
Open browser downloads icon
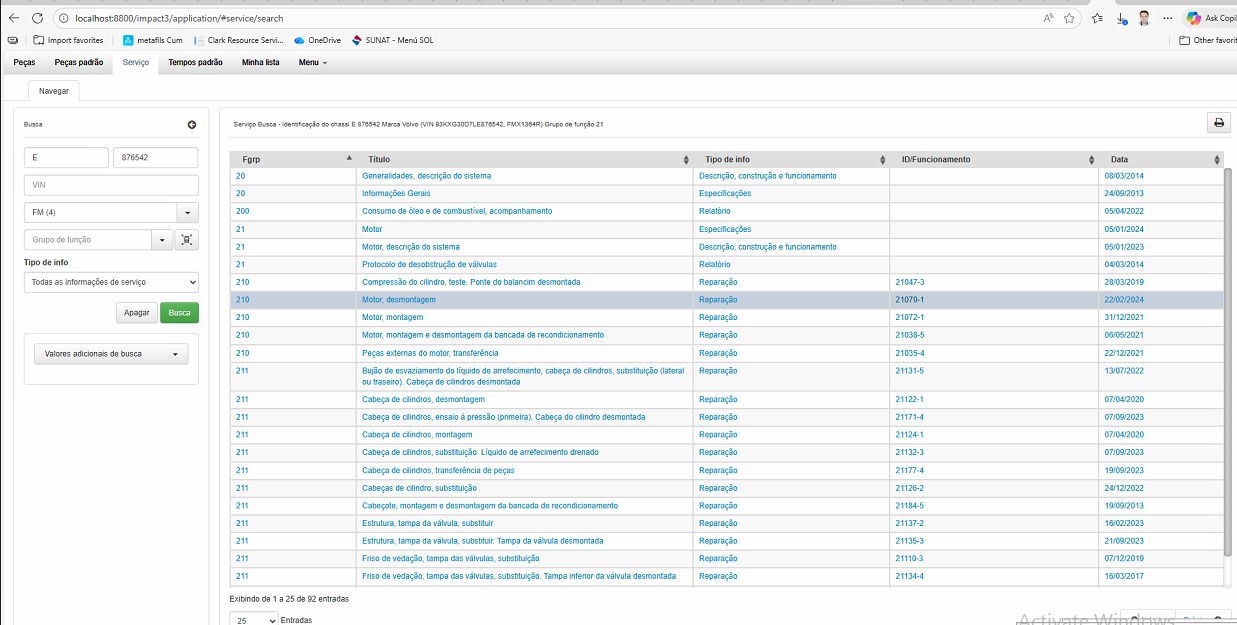coord(1121,18)
